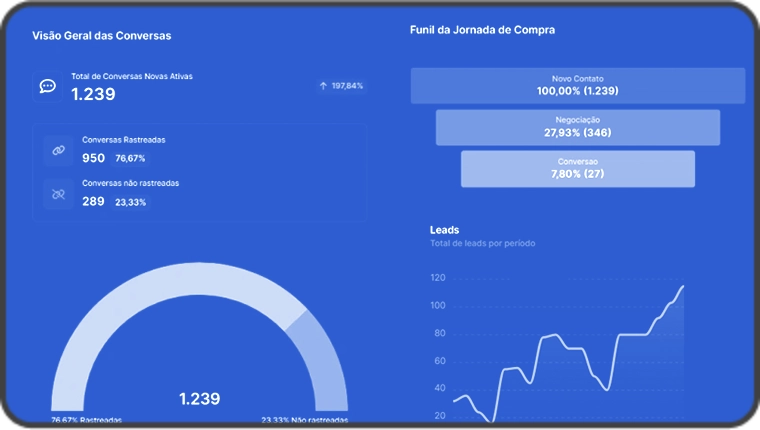Screen dimensions: 760x430
Task: Click the broken link icon for untracked conversations
Action: 58,194
